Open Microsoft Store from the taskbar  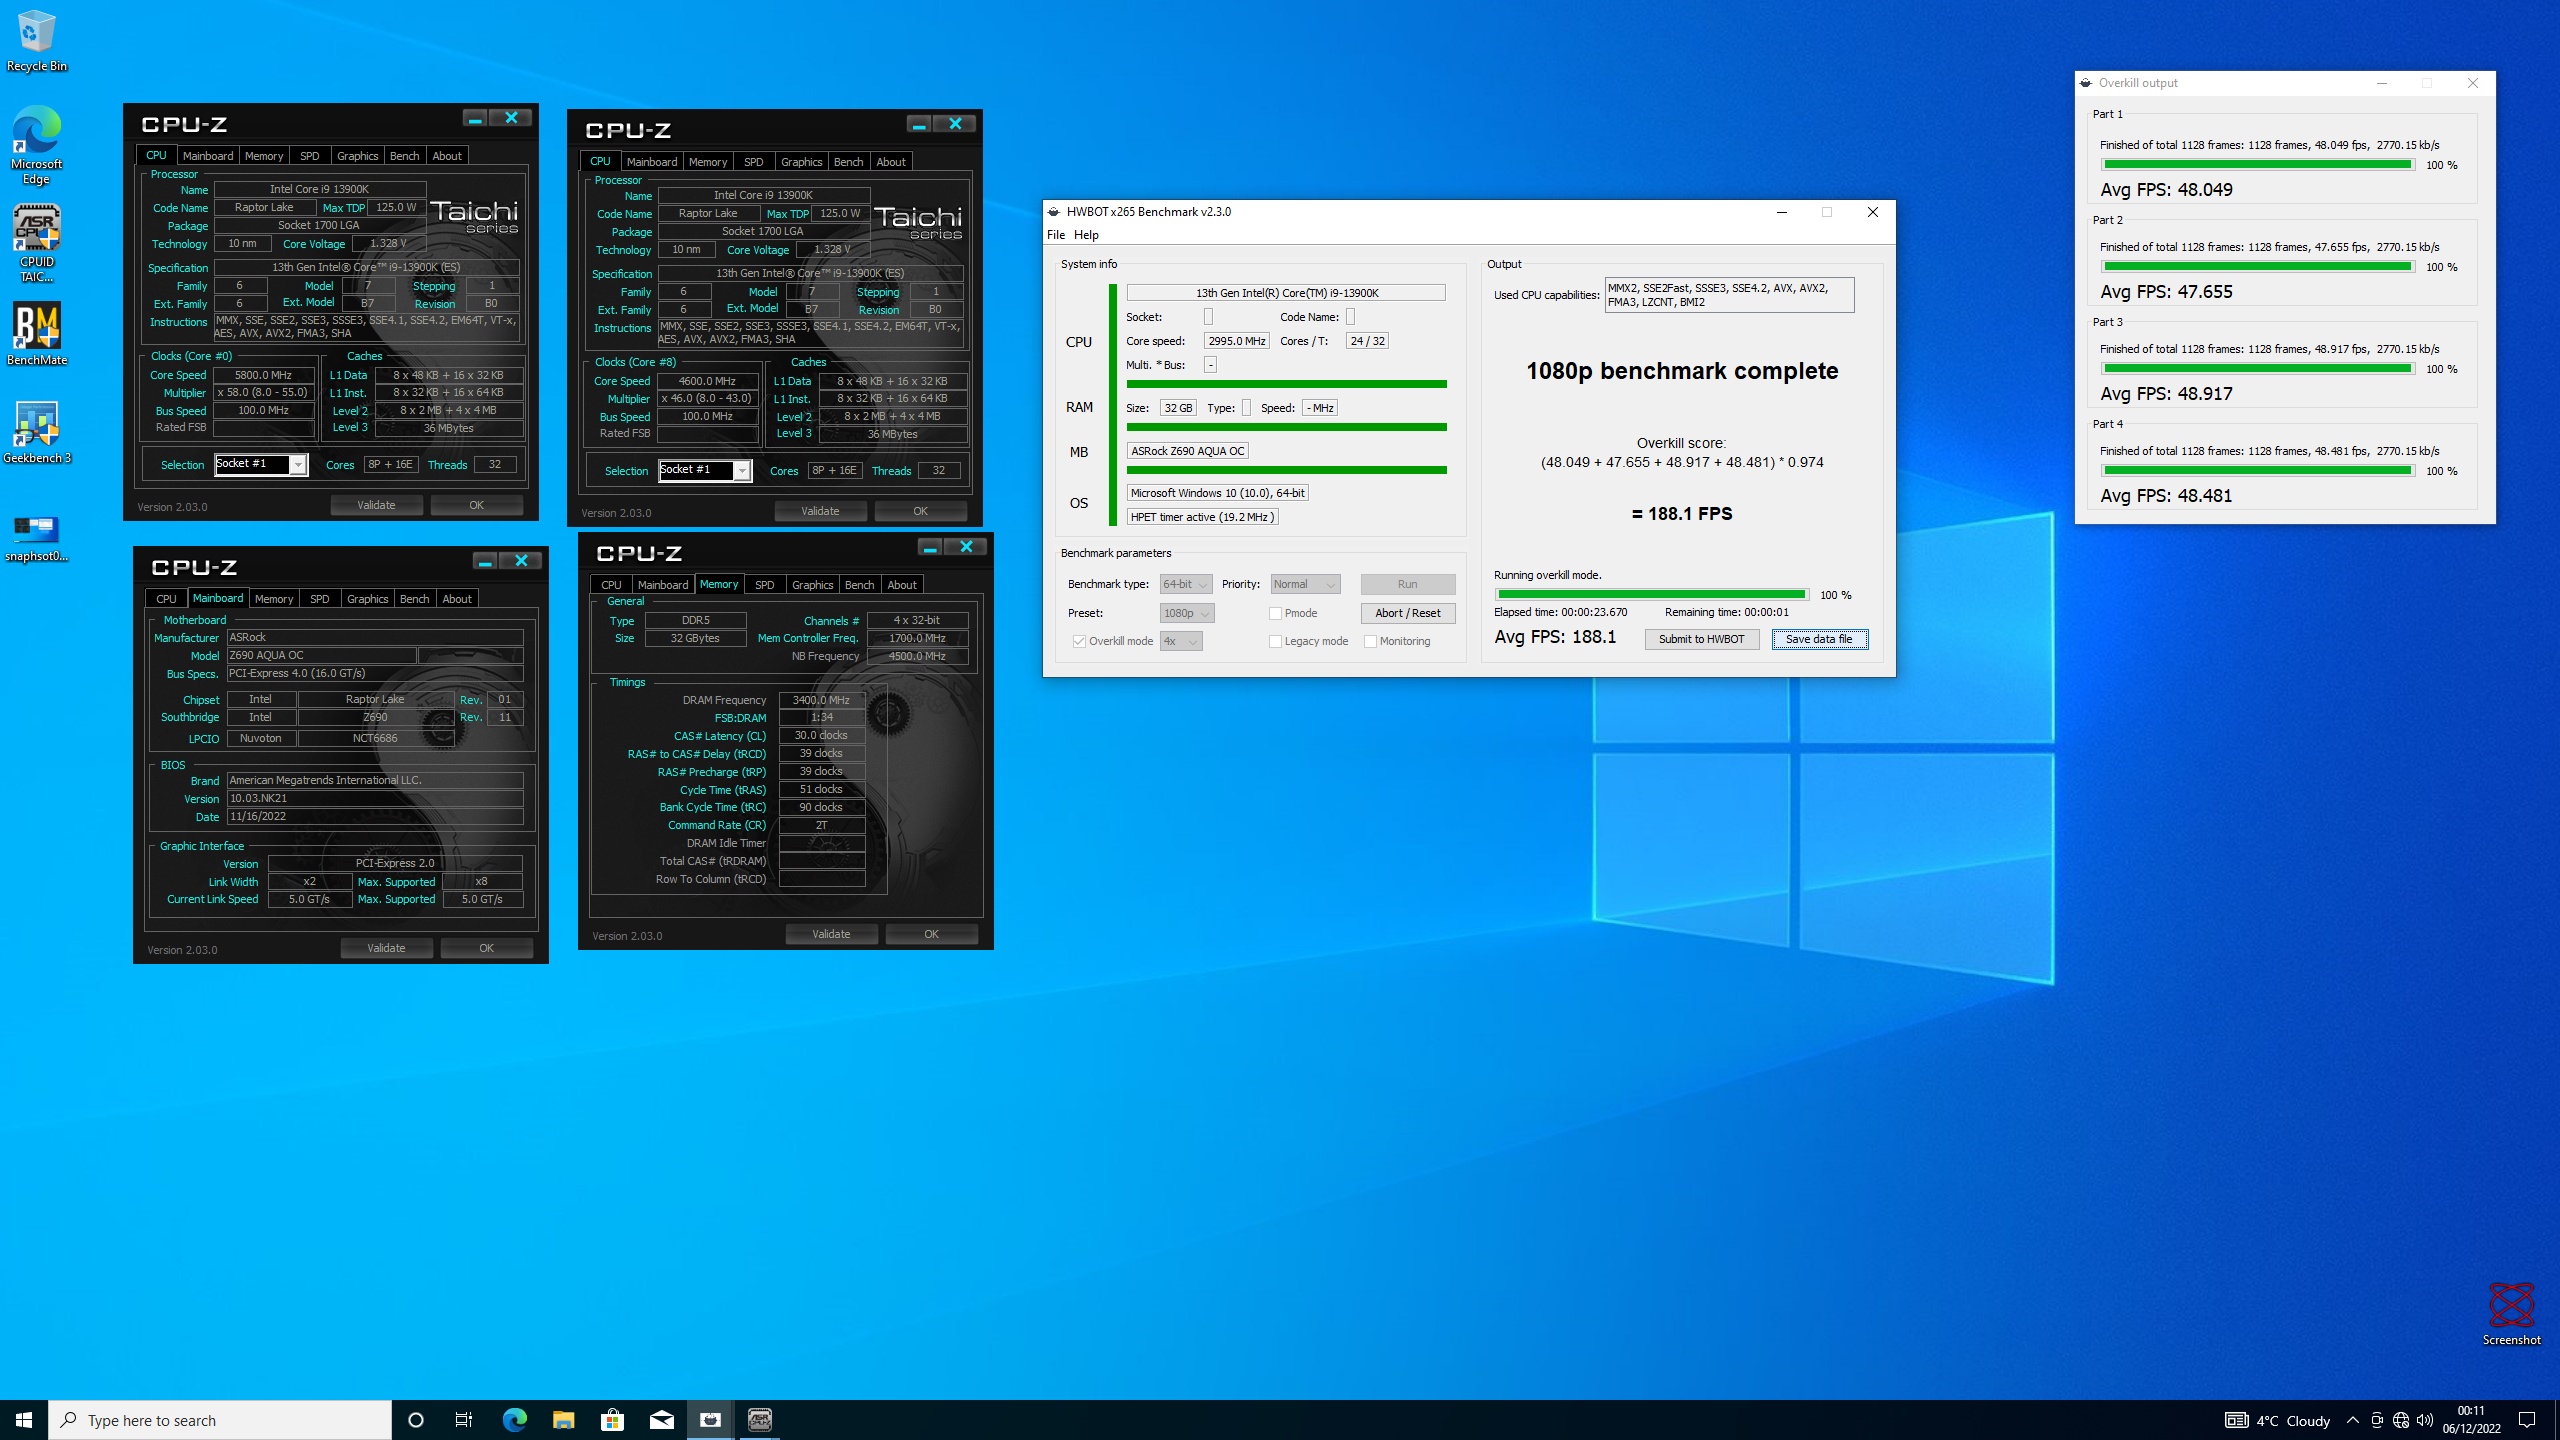612,1420
